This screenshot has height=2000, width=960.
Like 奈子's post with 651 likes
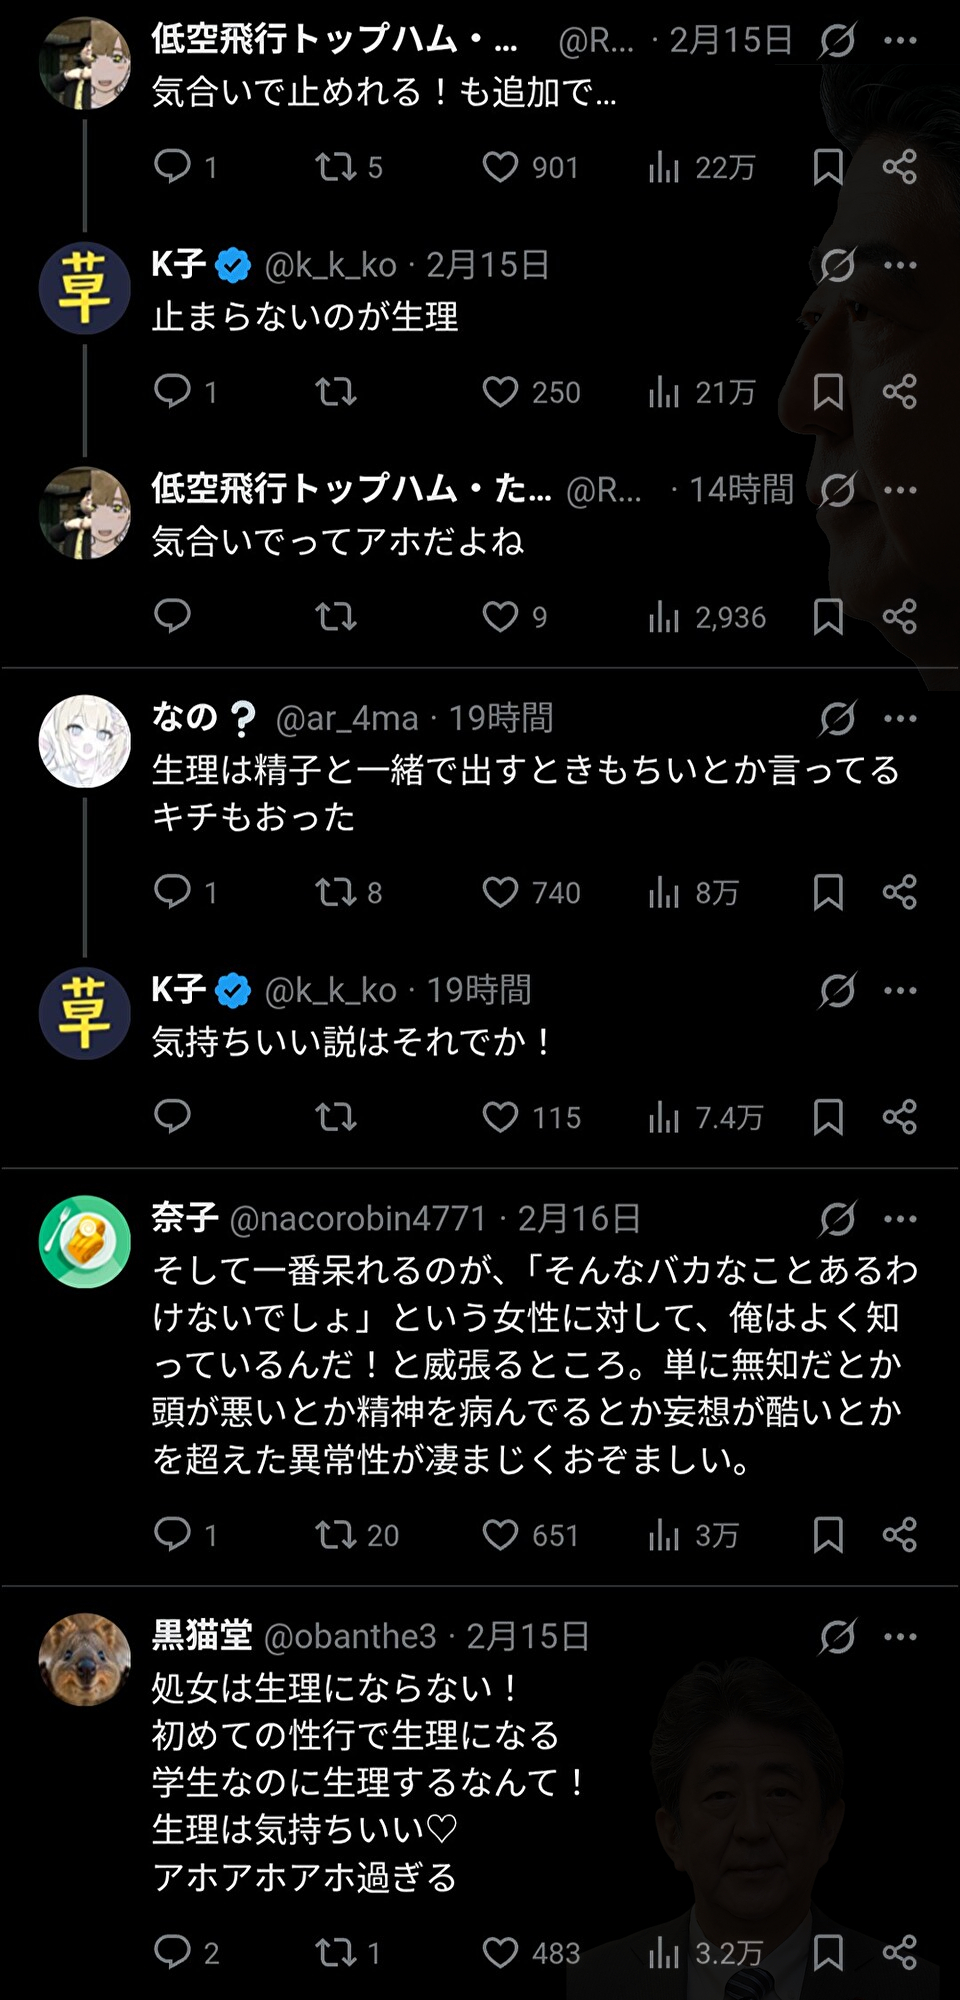[500, 1535]
